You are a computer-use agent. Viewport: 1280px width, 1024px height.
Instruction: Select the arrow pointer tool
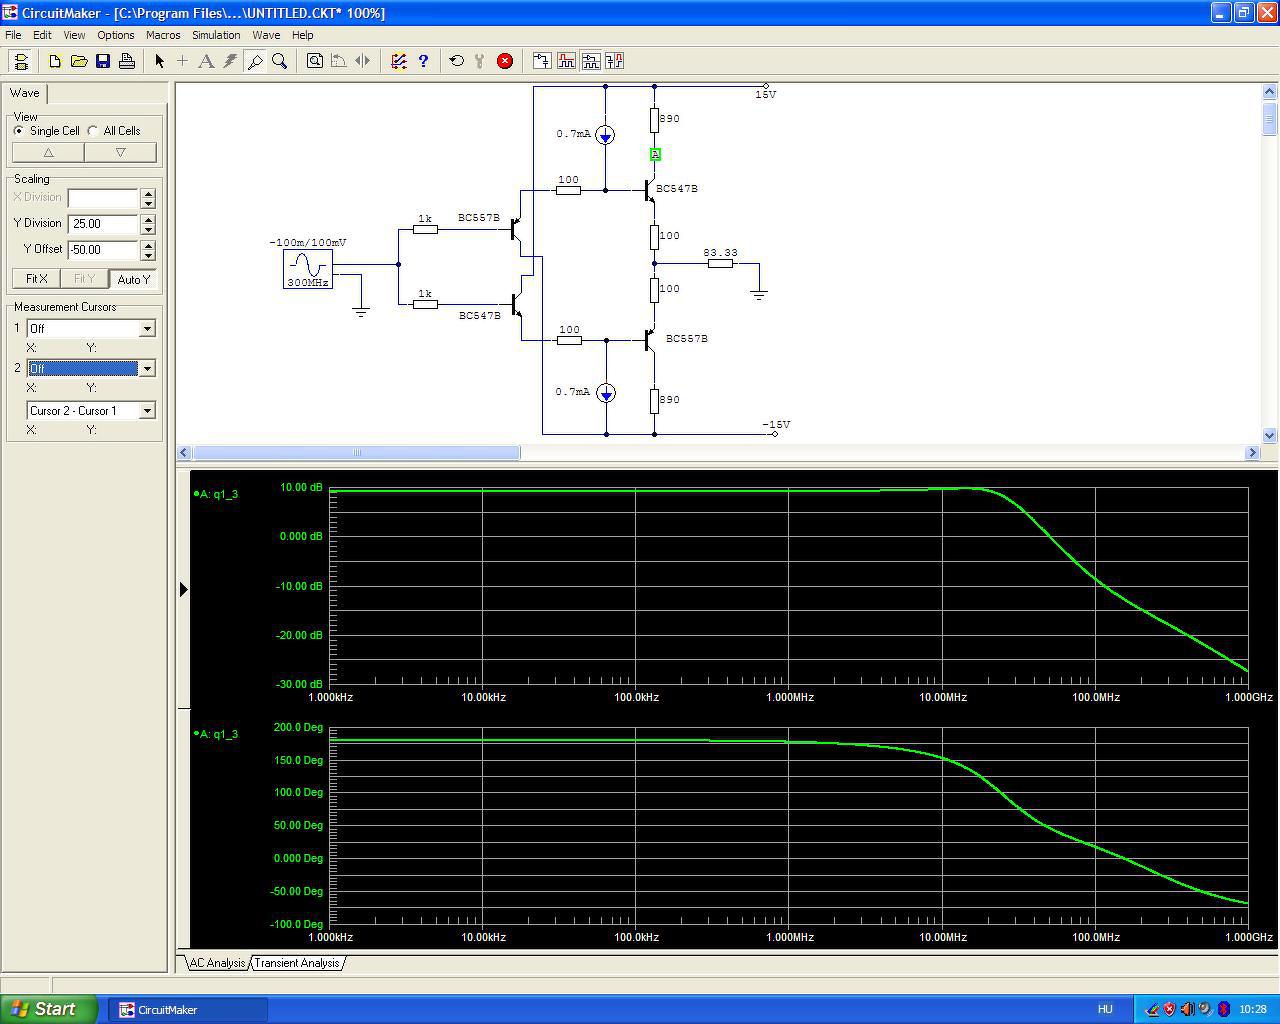(159, 61)
